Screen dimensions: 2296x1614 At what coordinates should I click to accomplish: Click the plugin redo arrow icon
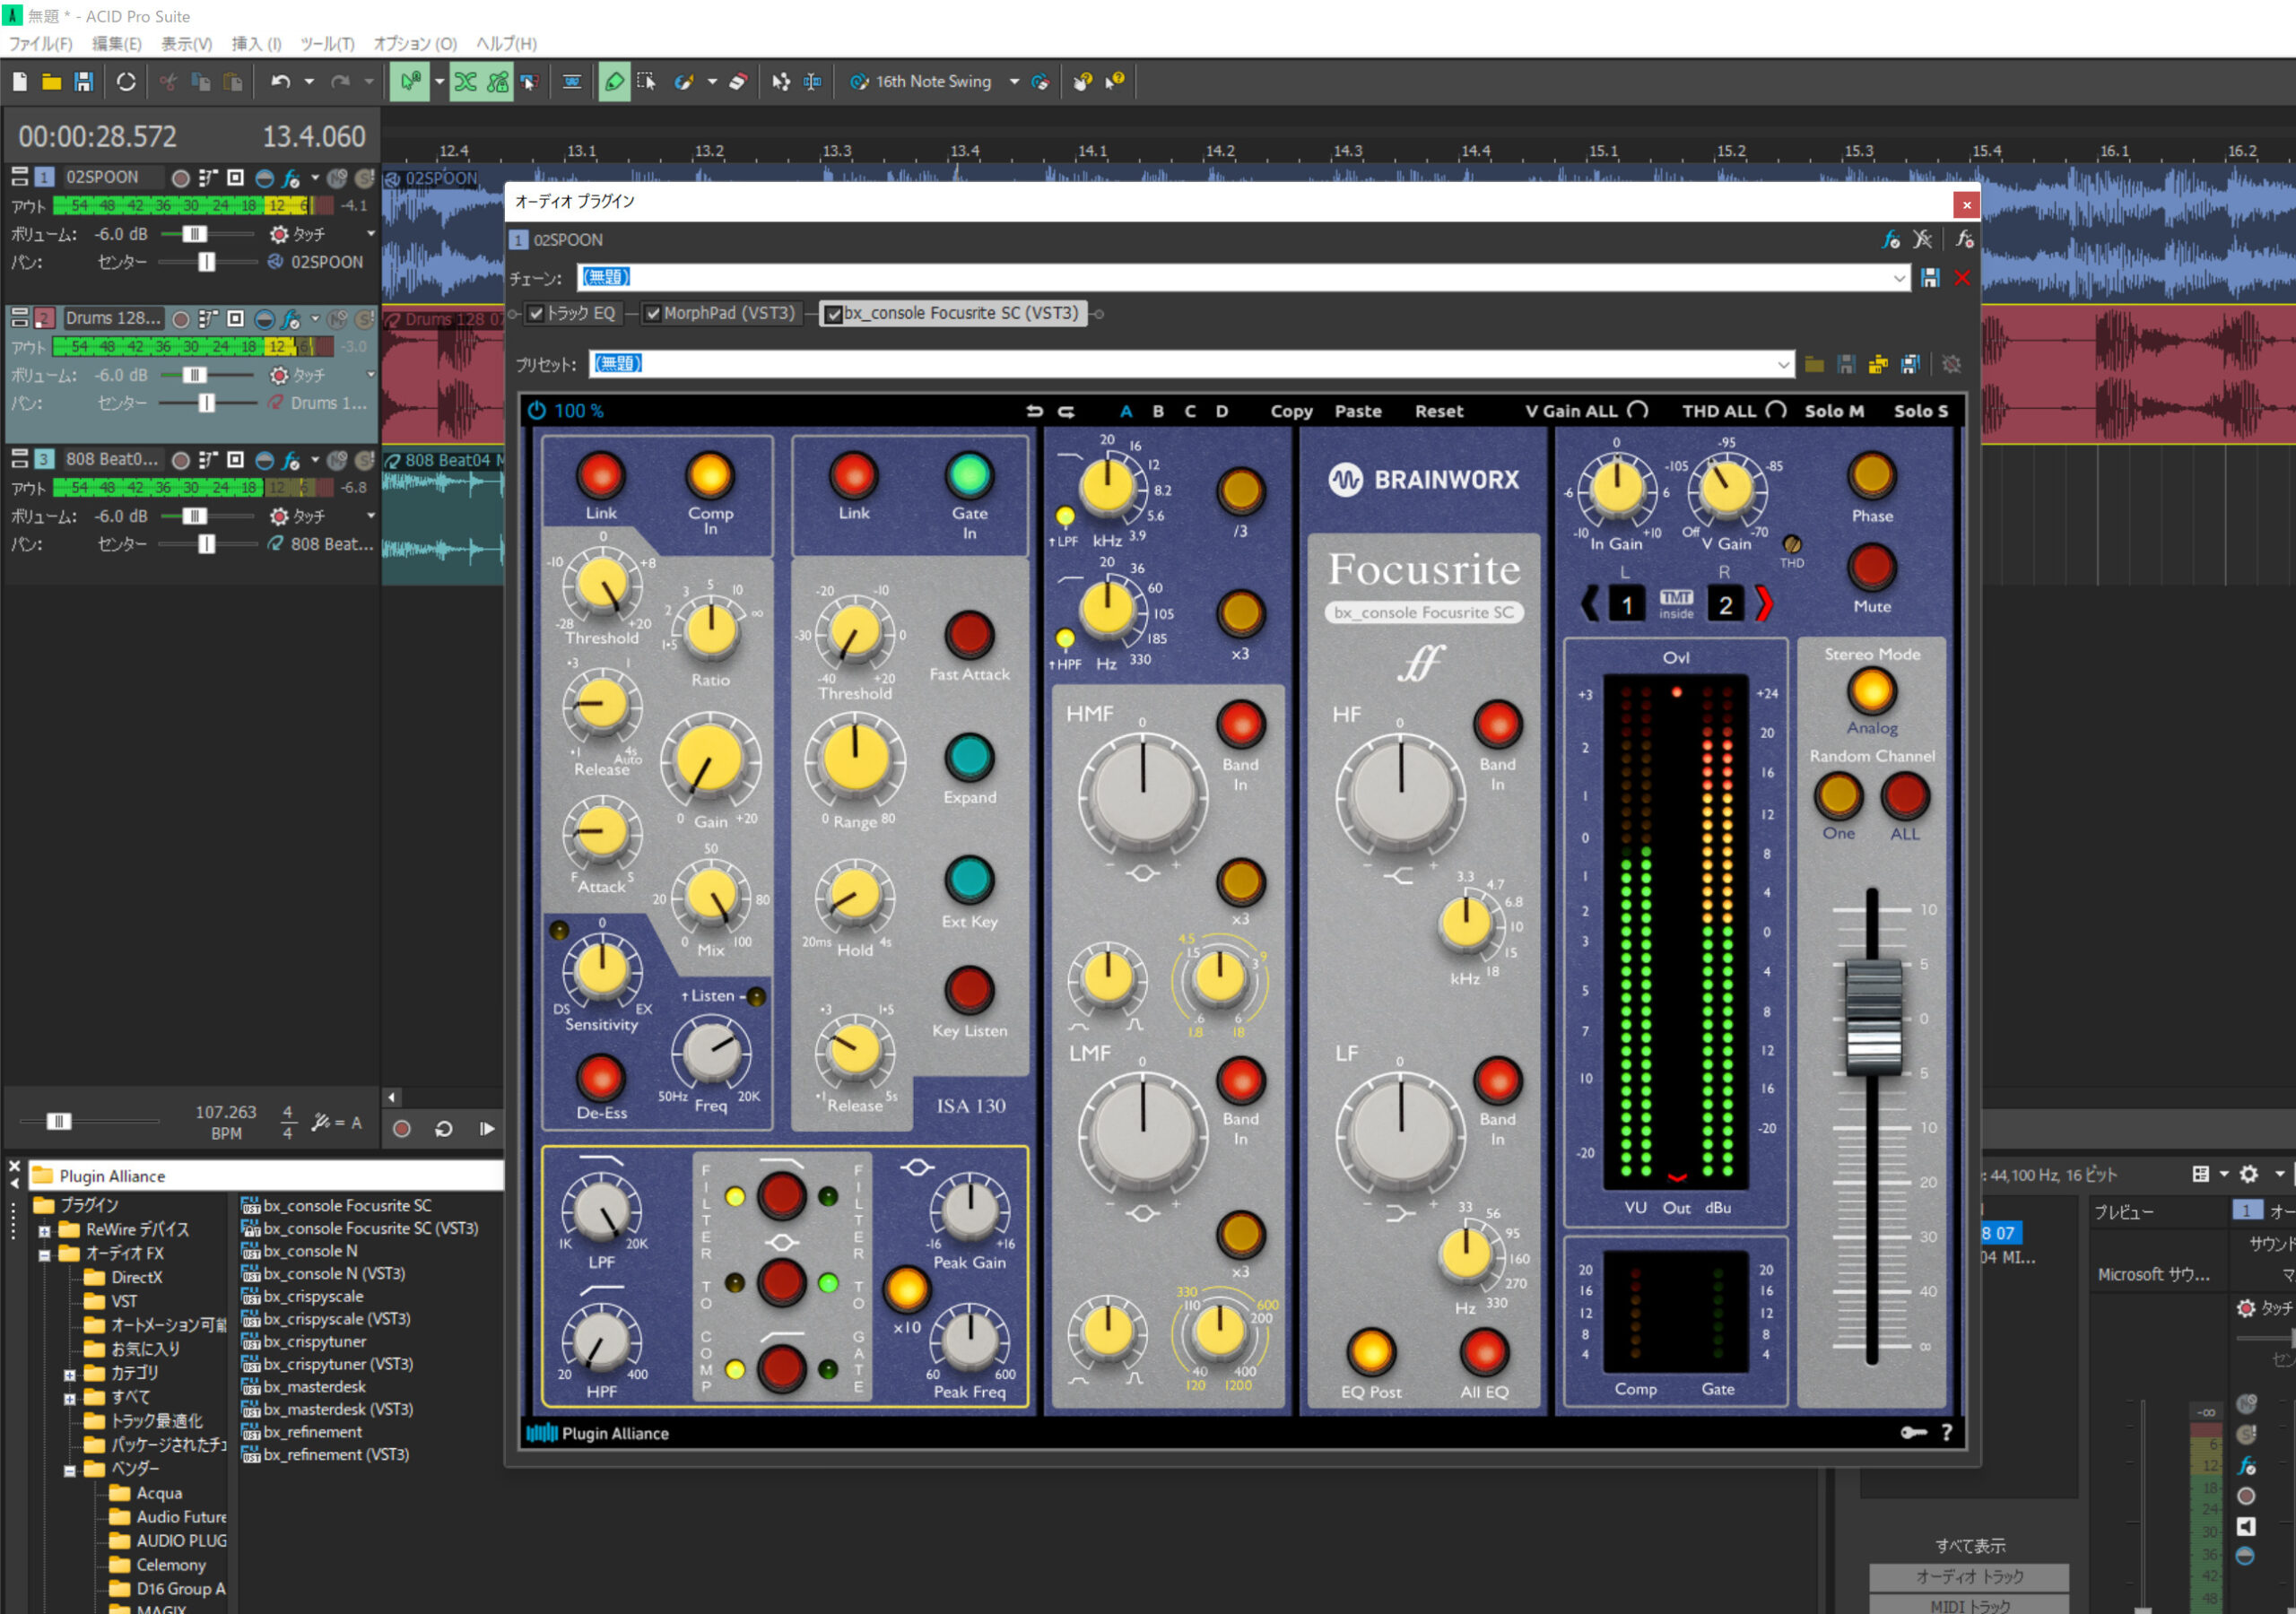(x=1067, y=411)
